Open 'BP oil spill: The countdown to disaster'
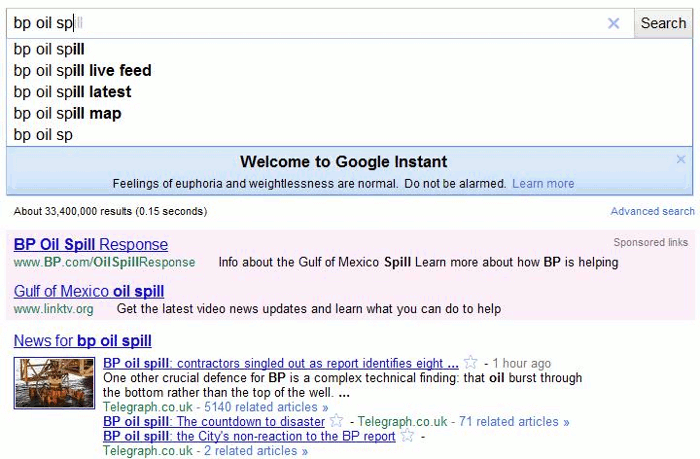The image size is (700, 459). (x=214, y=421)
